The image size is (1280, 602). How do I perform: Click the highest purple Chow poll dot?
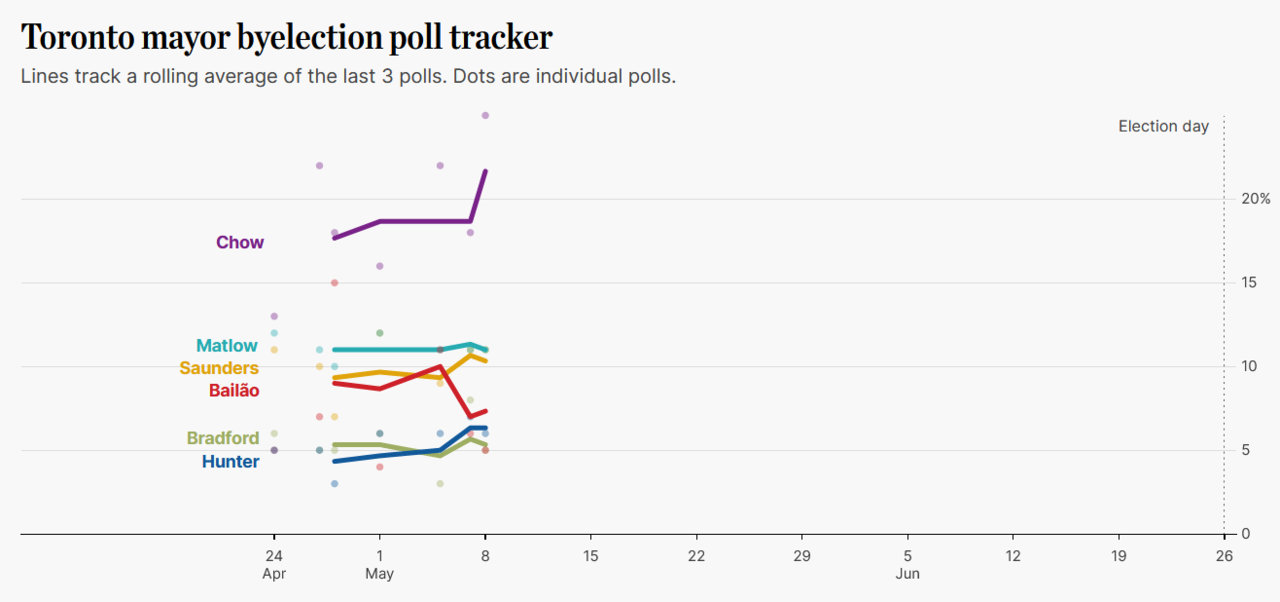tap(485, 116)
